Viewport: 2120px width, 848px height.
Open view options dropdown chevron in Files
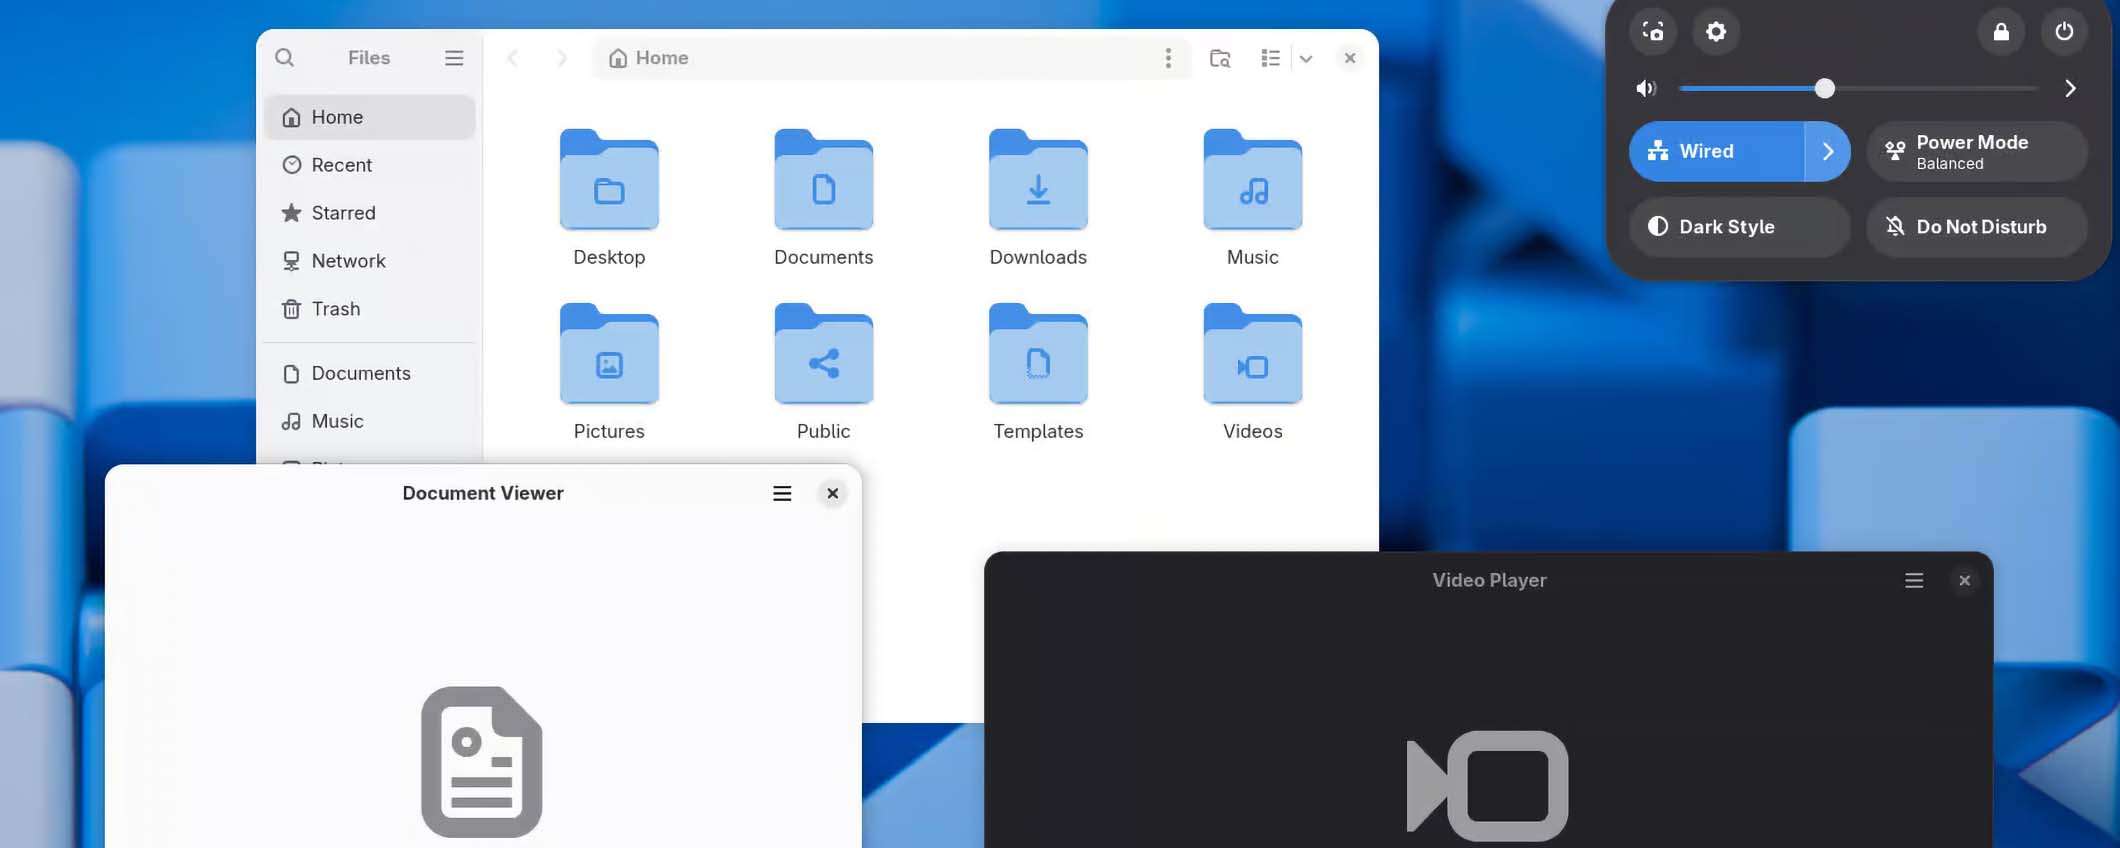pos(1306,58)
